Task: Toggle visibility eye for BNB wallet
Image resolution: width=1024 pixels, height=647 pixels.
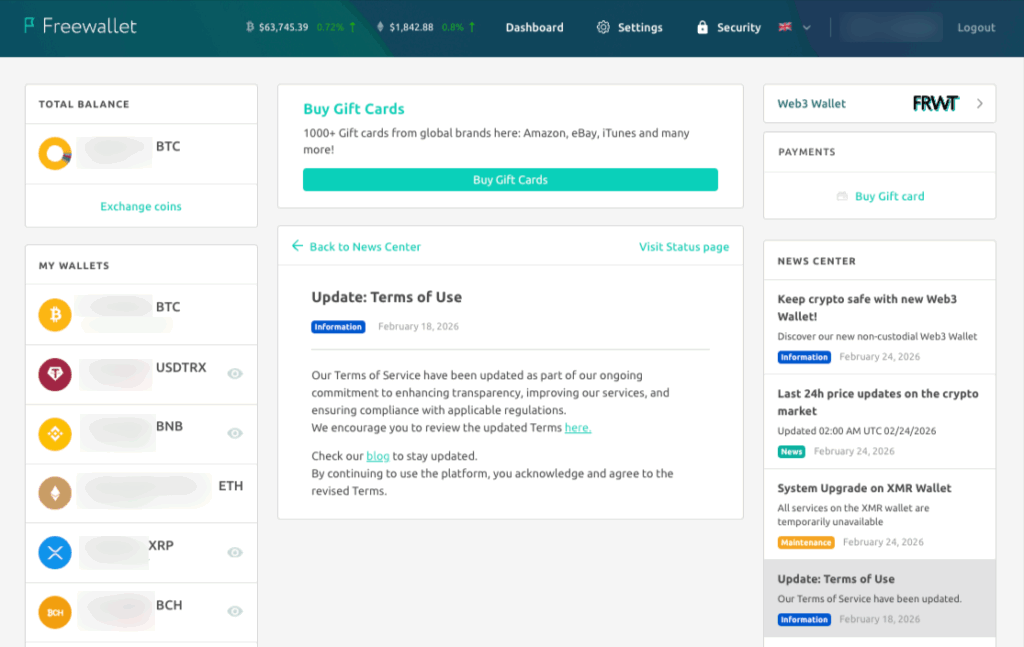Action: [x=235, y=433]
